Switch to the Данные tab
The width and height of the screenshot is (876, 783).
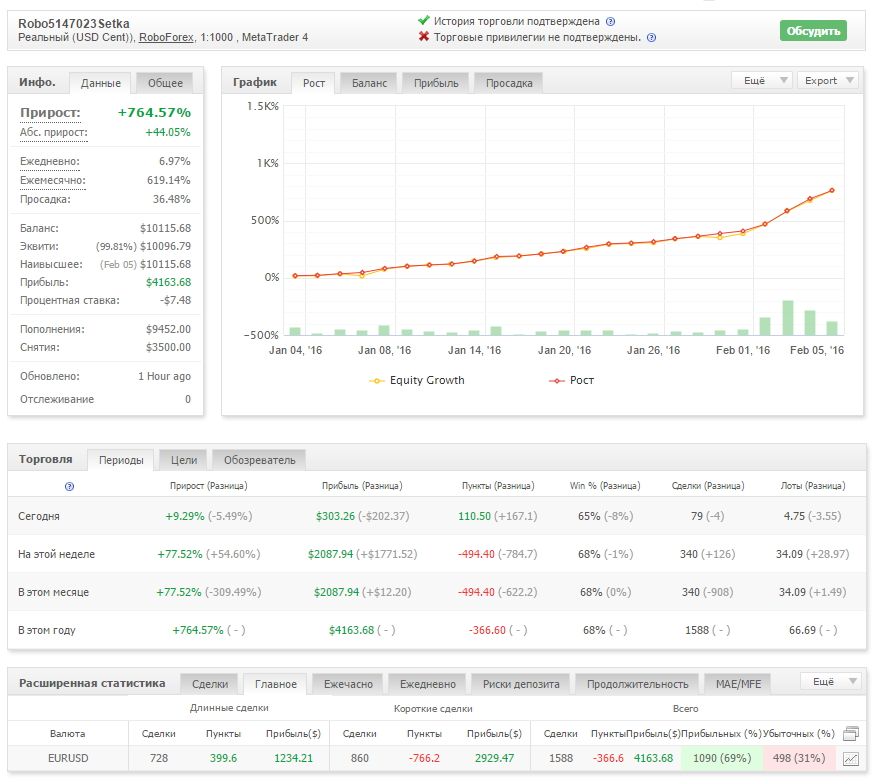pos(101,83)
